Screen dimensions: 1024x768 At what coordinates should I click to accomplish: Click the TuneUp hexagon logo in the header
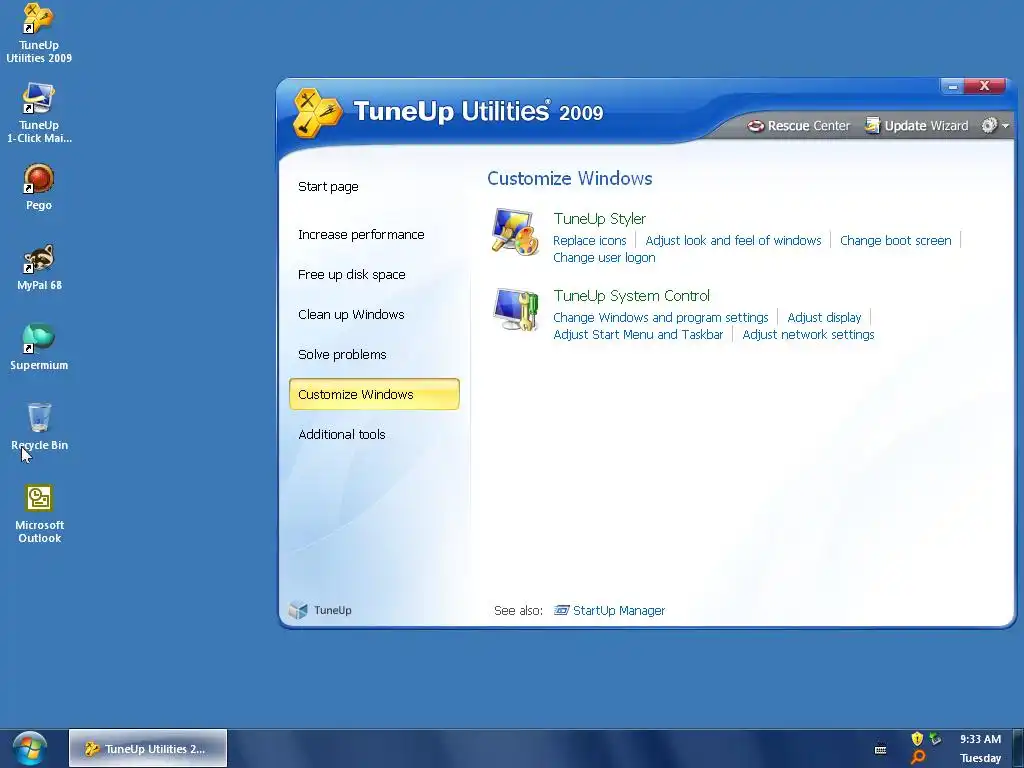coord(317,113)
